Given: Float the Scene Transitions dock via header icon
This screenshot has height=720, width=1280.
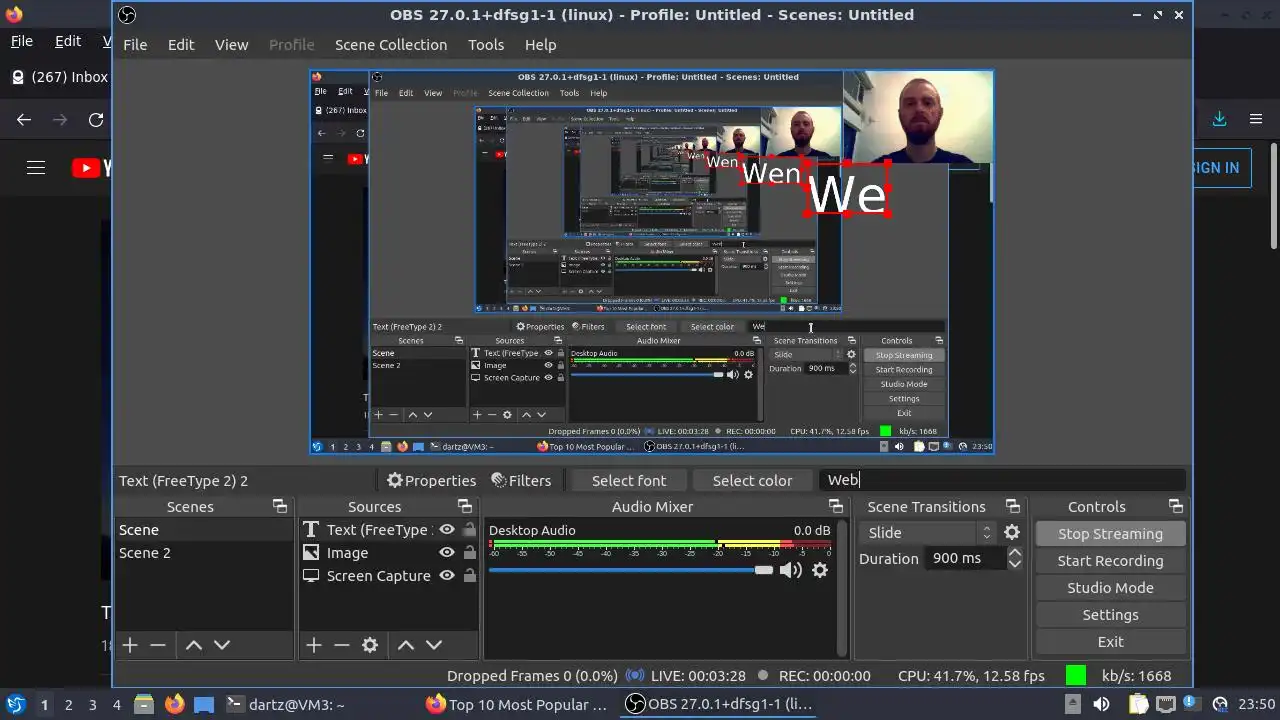Looking at the screenshot, I should pyautogui.click(x=1013, y=507).
